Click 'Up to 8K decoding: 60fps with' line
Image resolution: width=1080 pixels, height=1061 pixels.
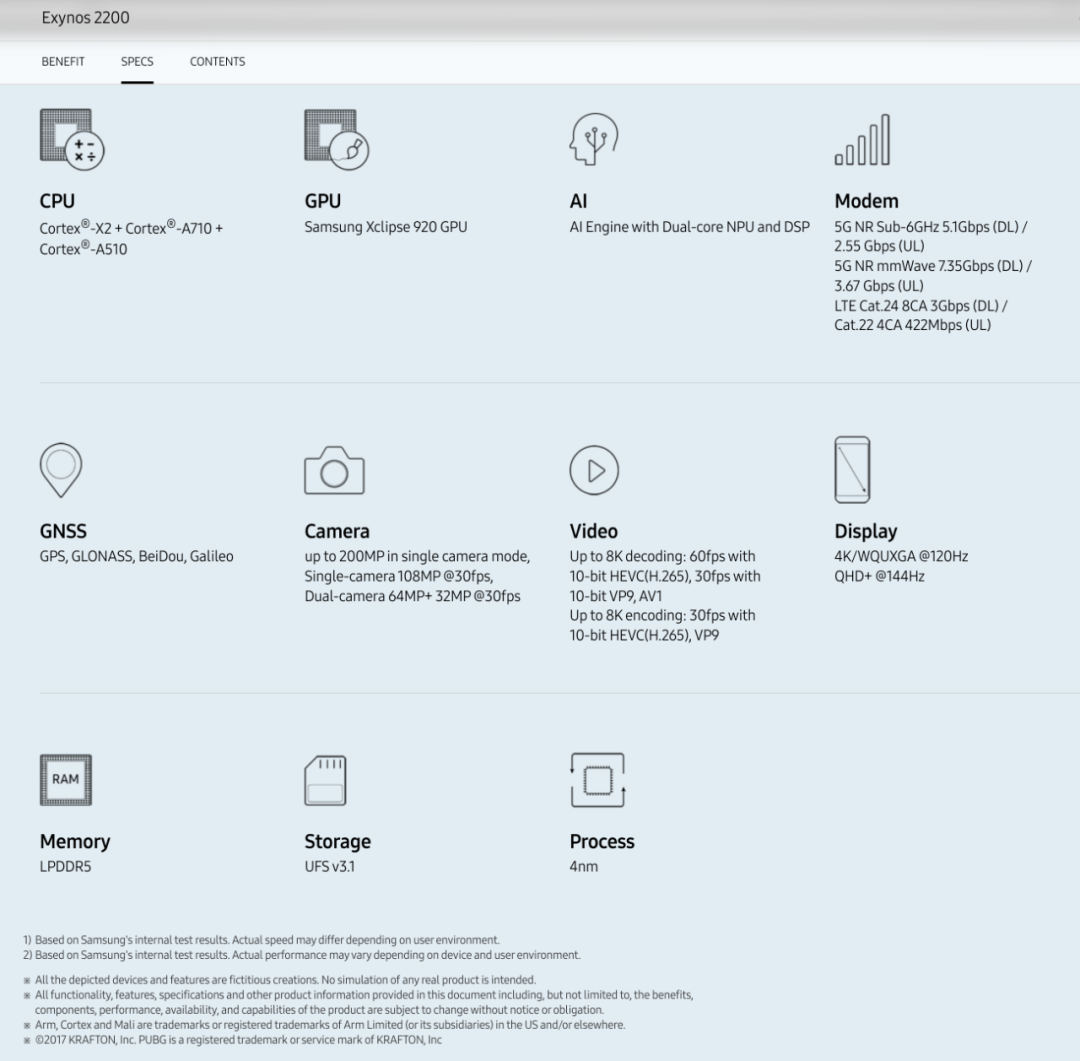click(x=663, y=557)
